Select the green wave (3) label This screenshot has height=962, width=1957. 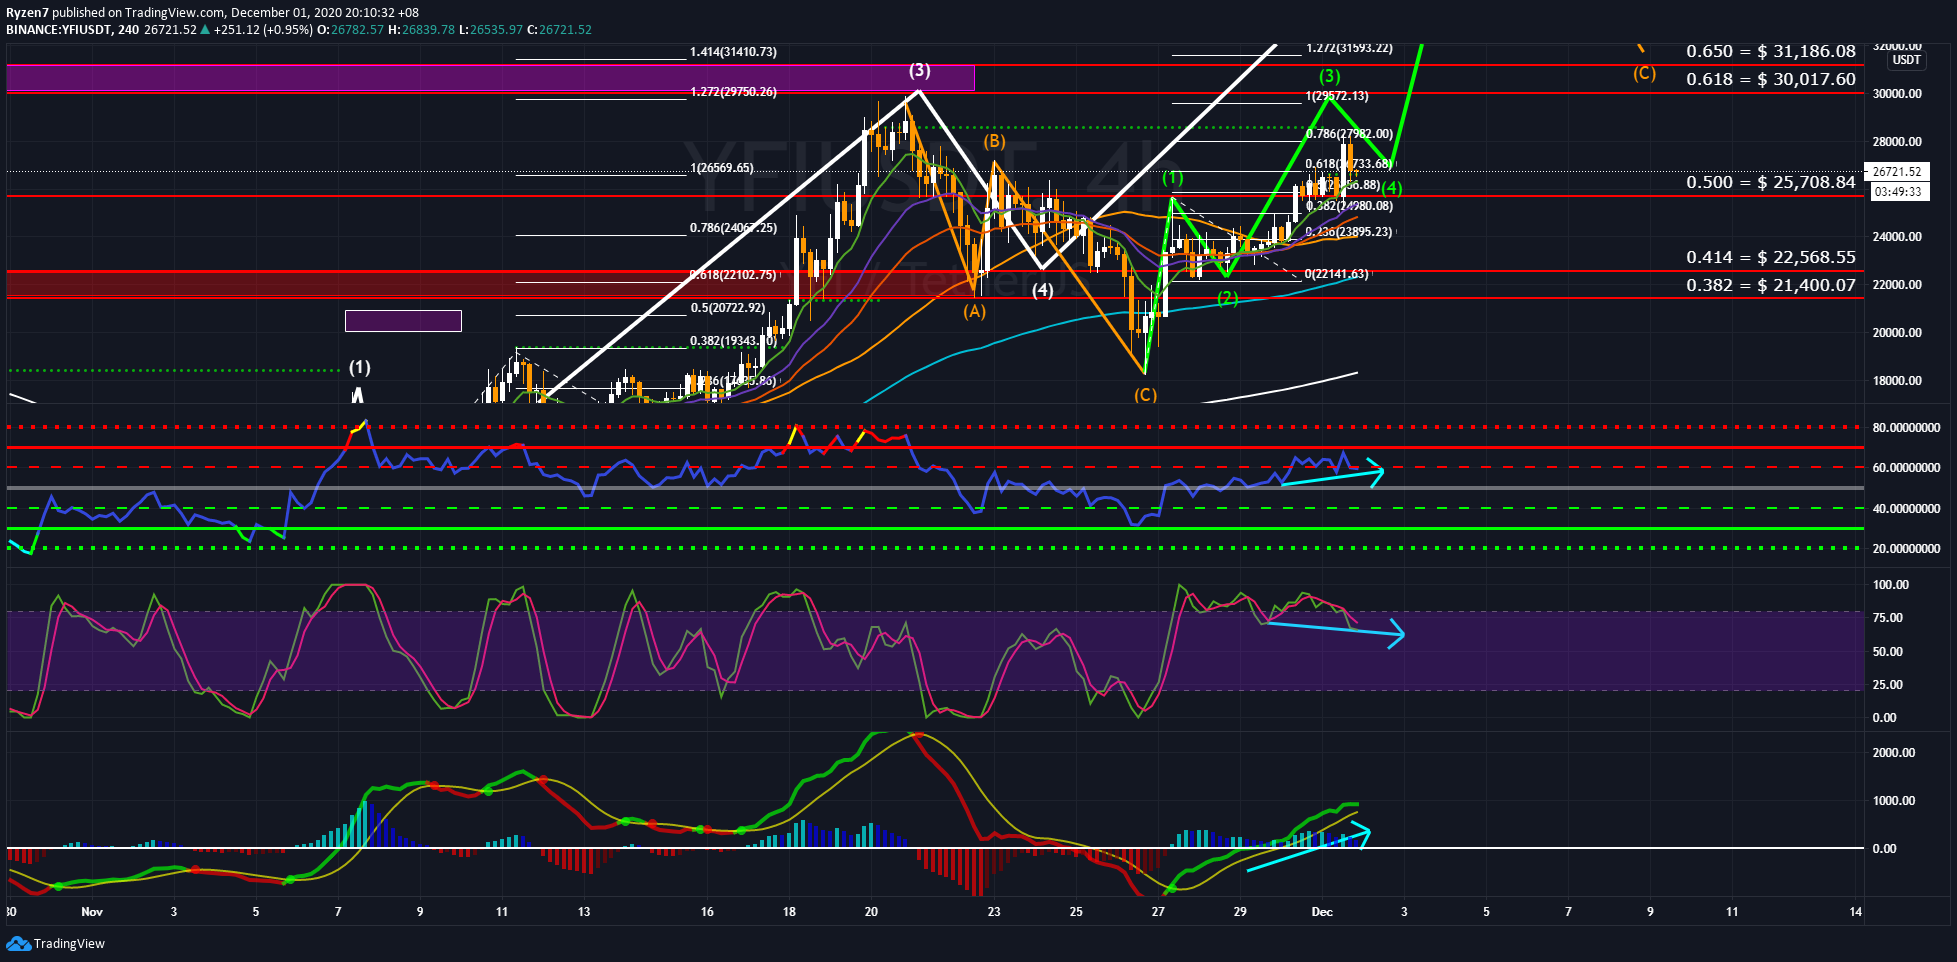click(1329, 76)
